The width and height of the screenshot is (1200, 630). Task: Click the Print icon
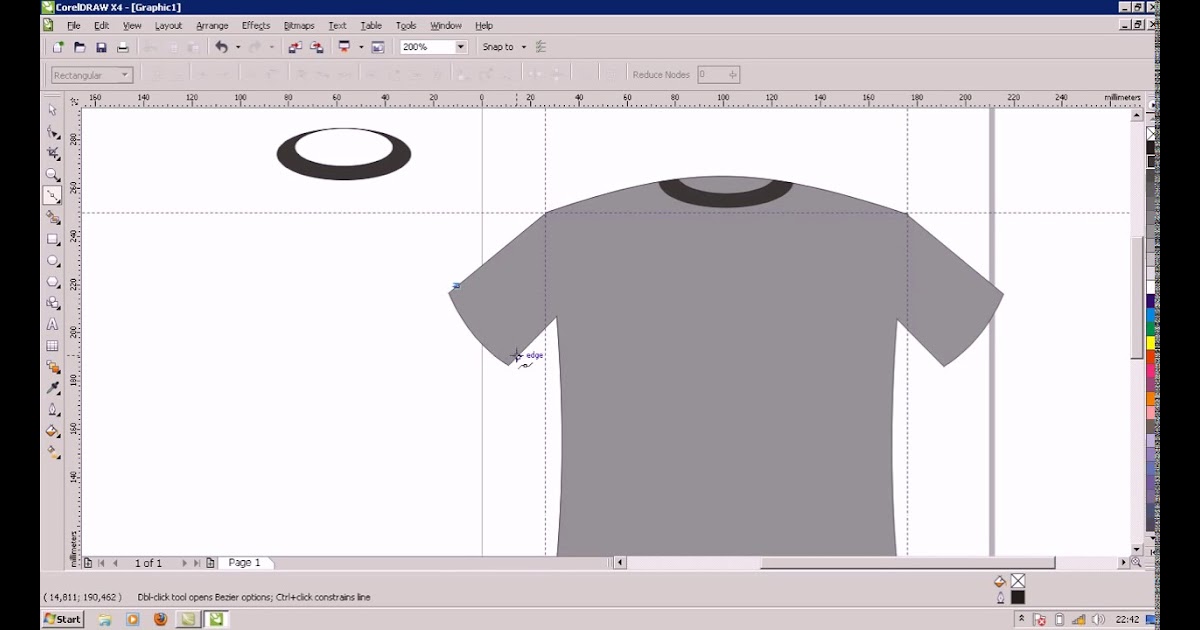[x=123, y=47]
